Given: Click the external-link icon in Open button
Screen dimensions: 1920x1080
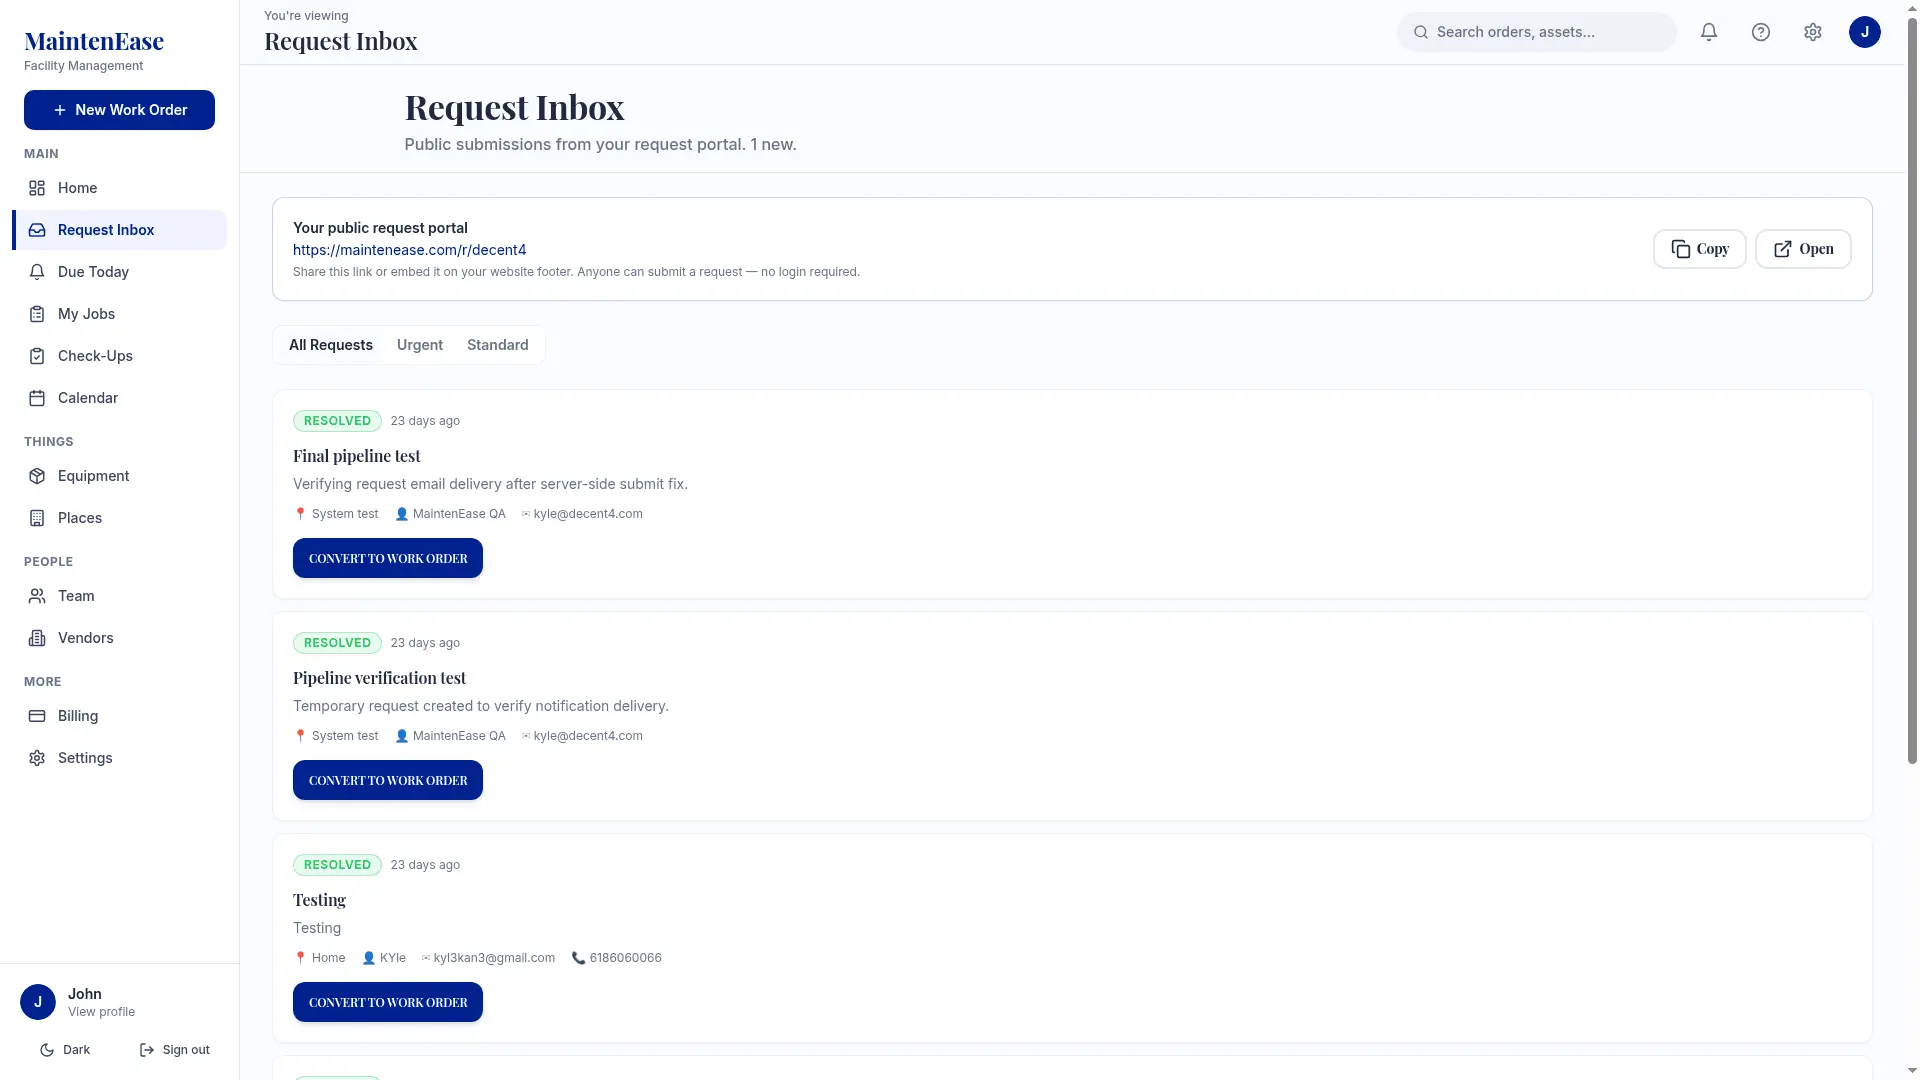Looking at the screenshot, I should [x=1783, y=249].
